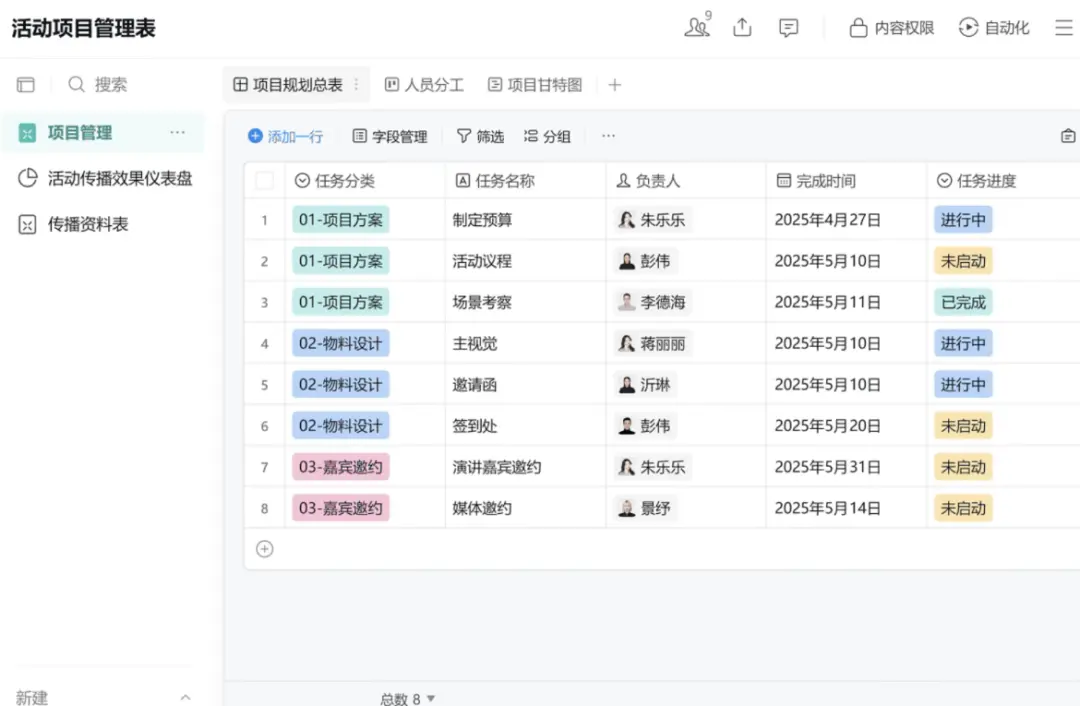
Task: Collapse the 新建 section at sidebar bottom
Action: tap(184, 697)
